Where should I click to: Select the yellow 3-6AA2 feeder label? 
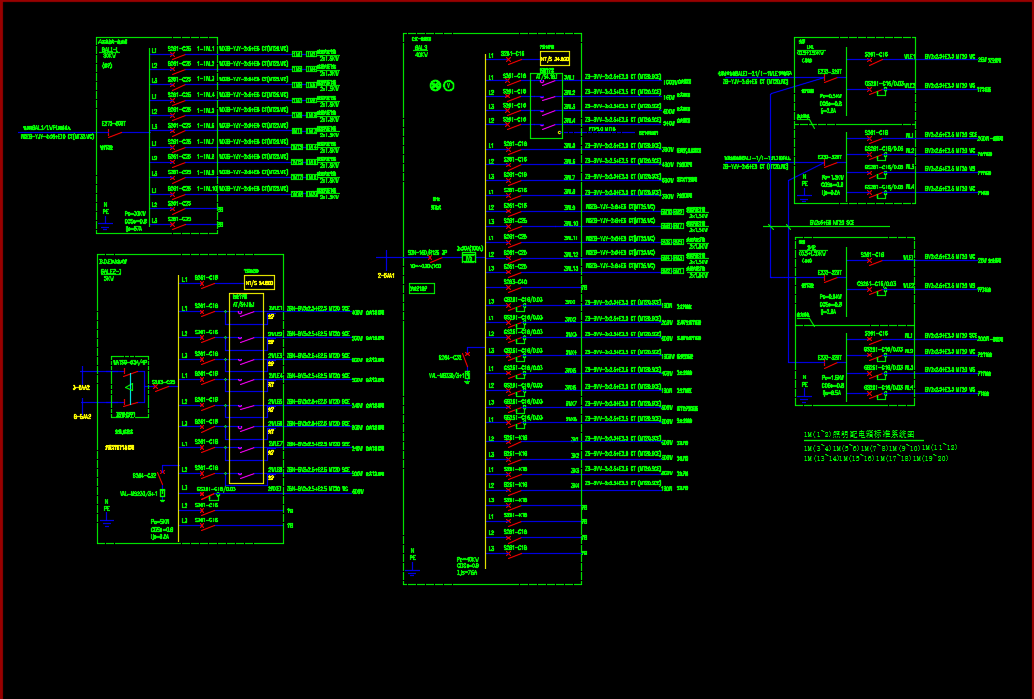click(82, 388)
